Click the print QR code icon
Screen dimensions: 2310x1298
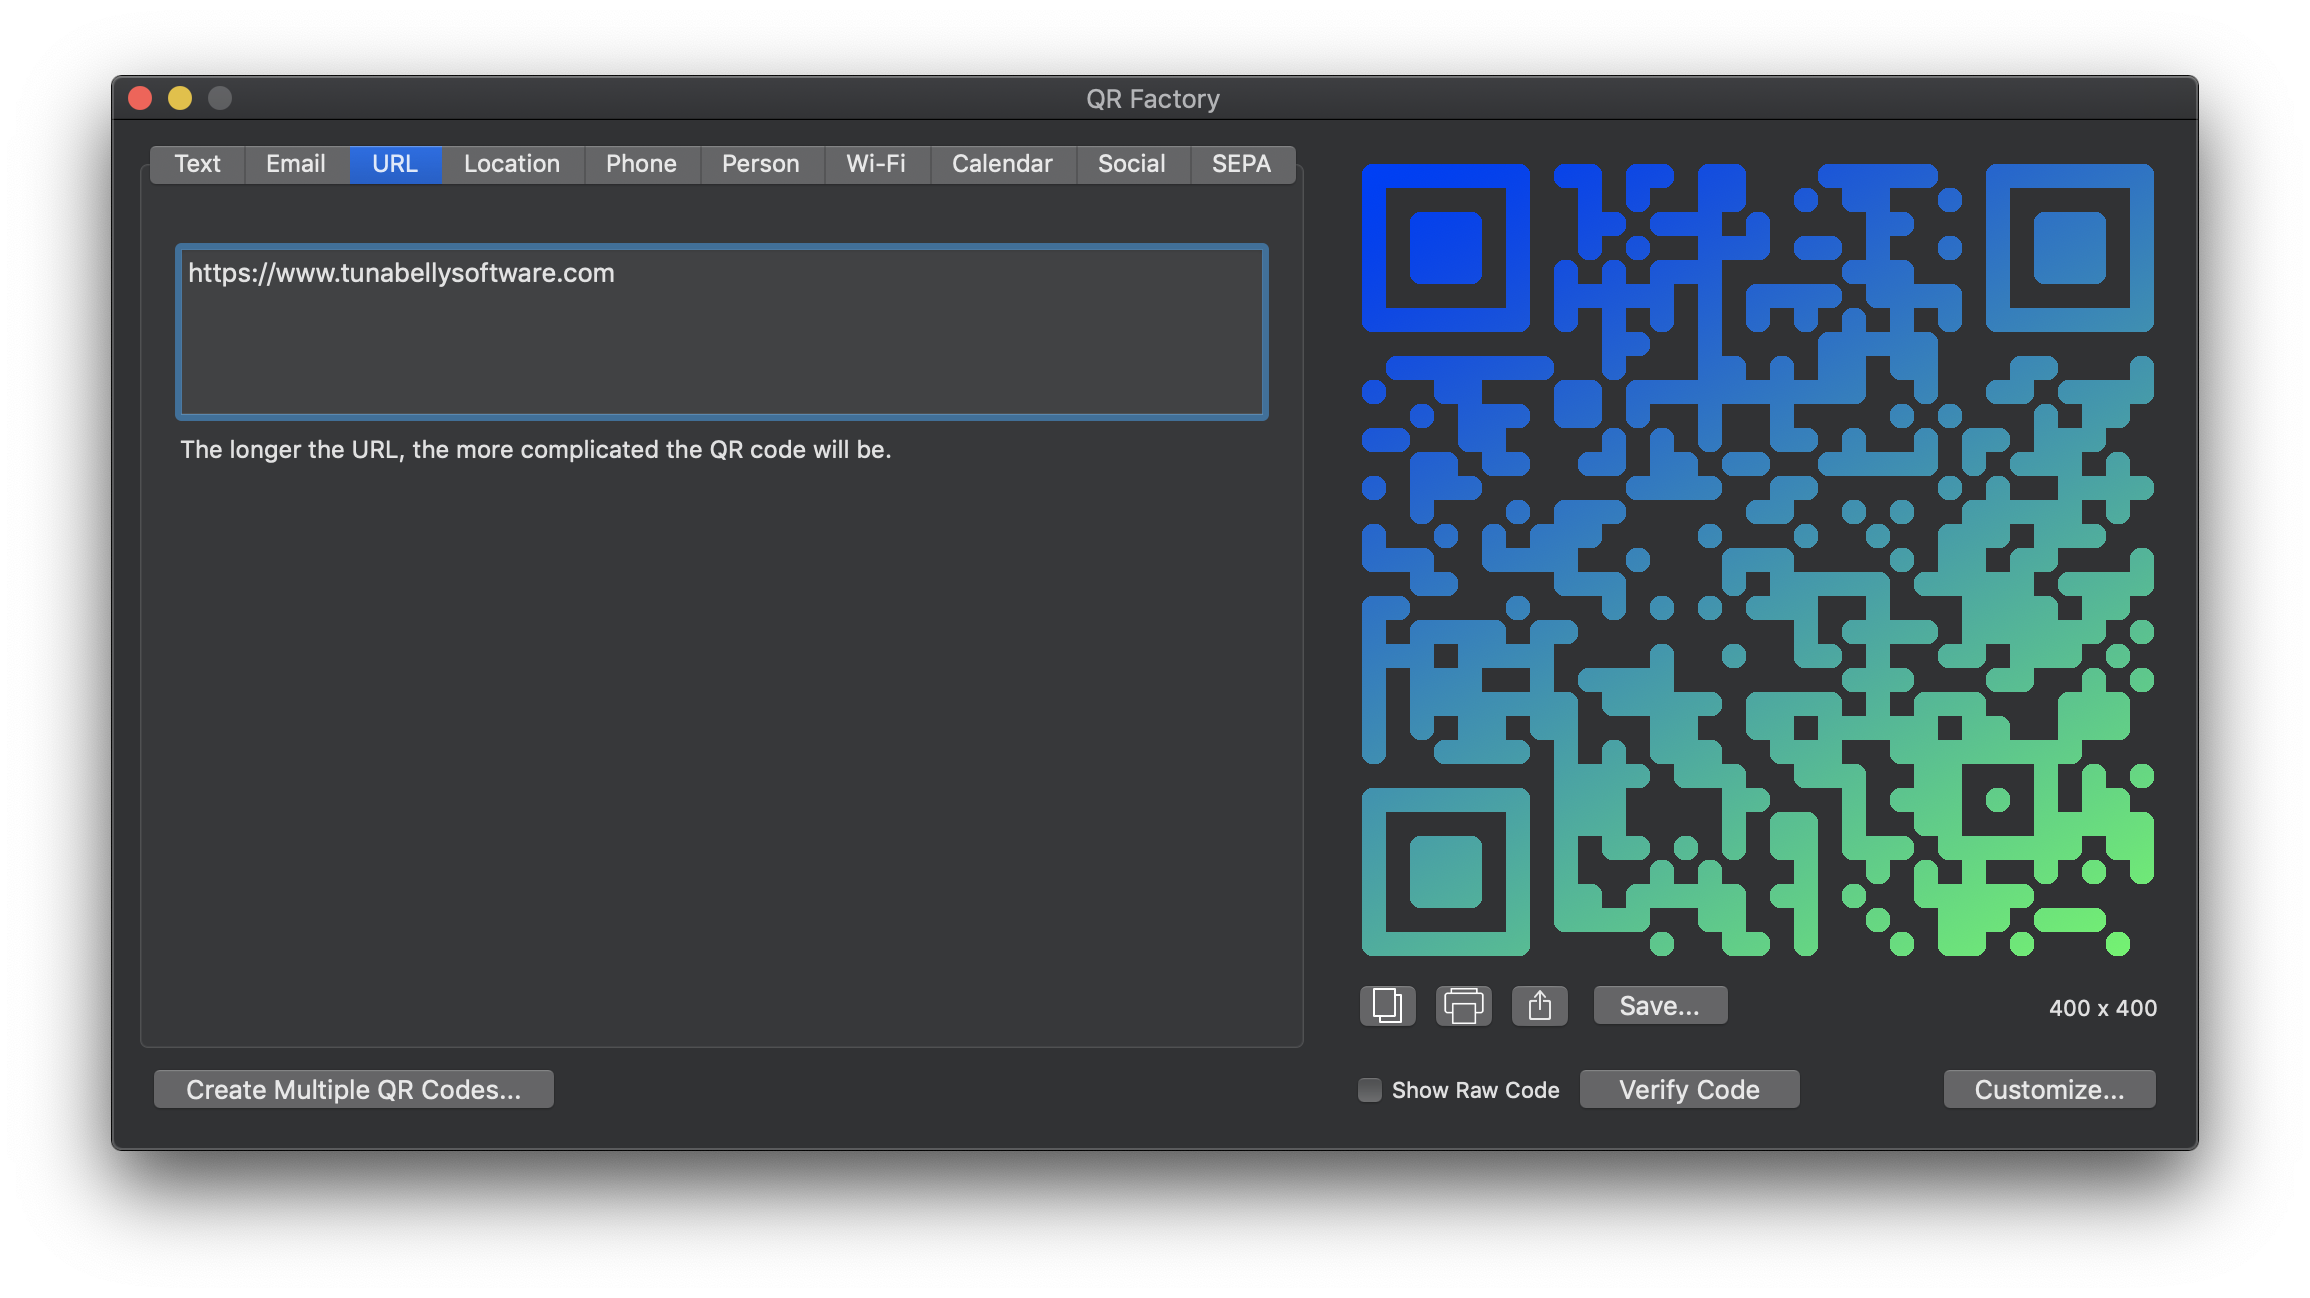pos(1460,1004)
